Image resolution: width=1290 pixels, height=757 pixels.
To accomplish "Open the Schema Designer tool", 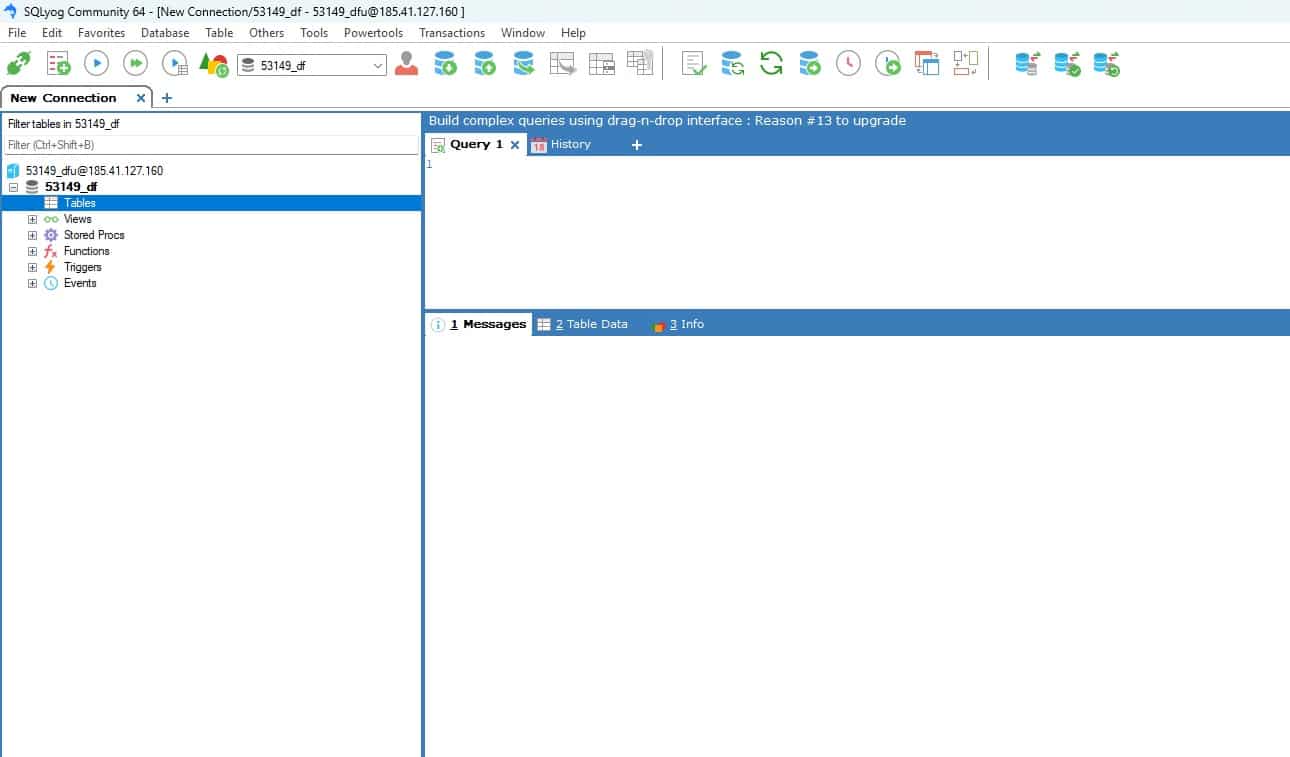I will click(x=965, y=63).
